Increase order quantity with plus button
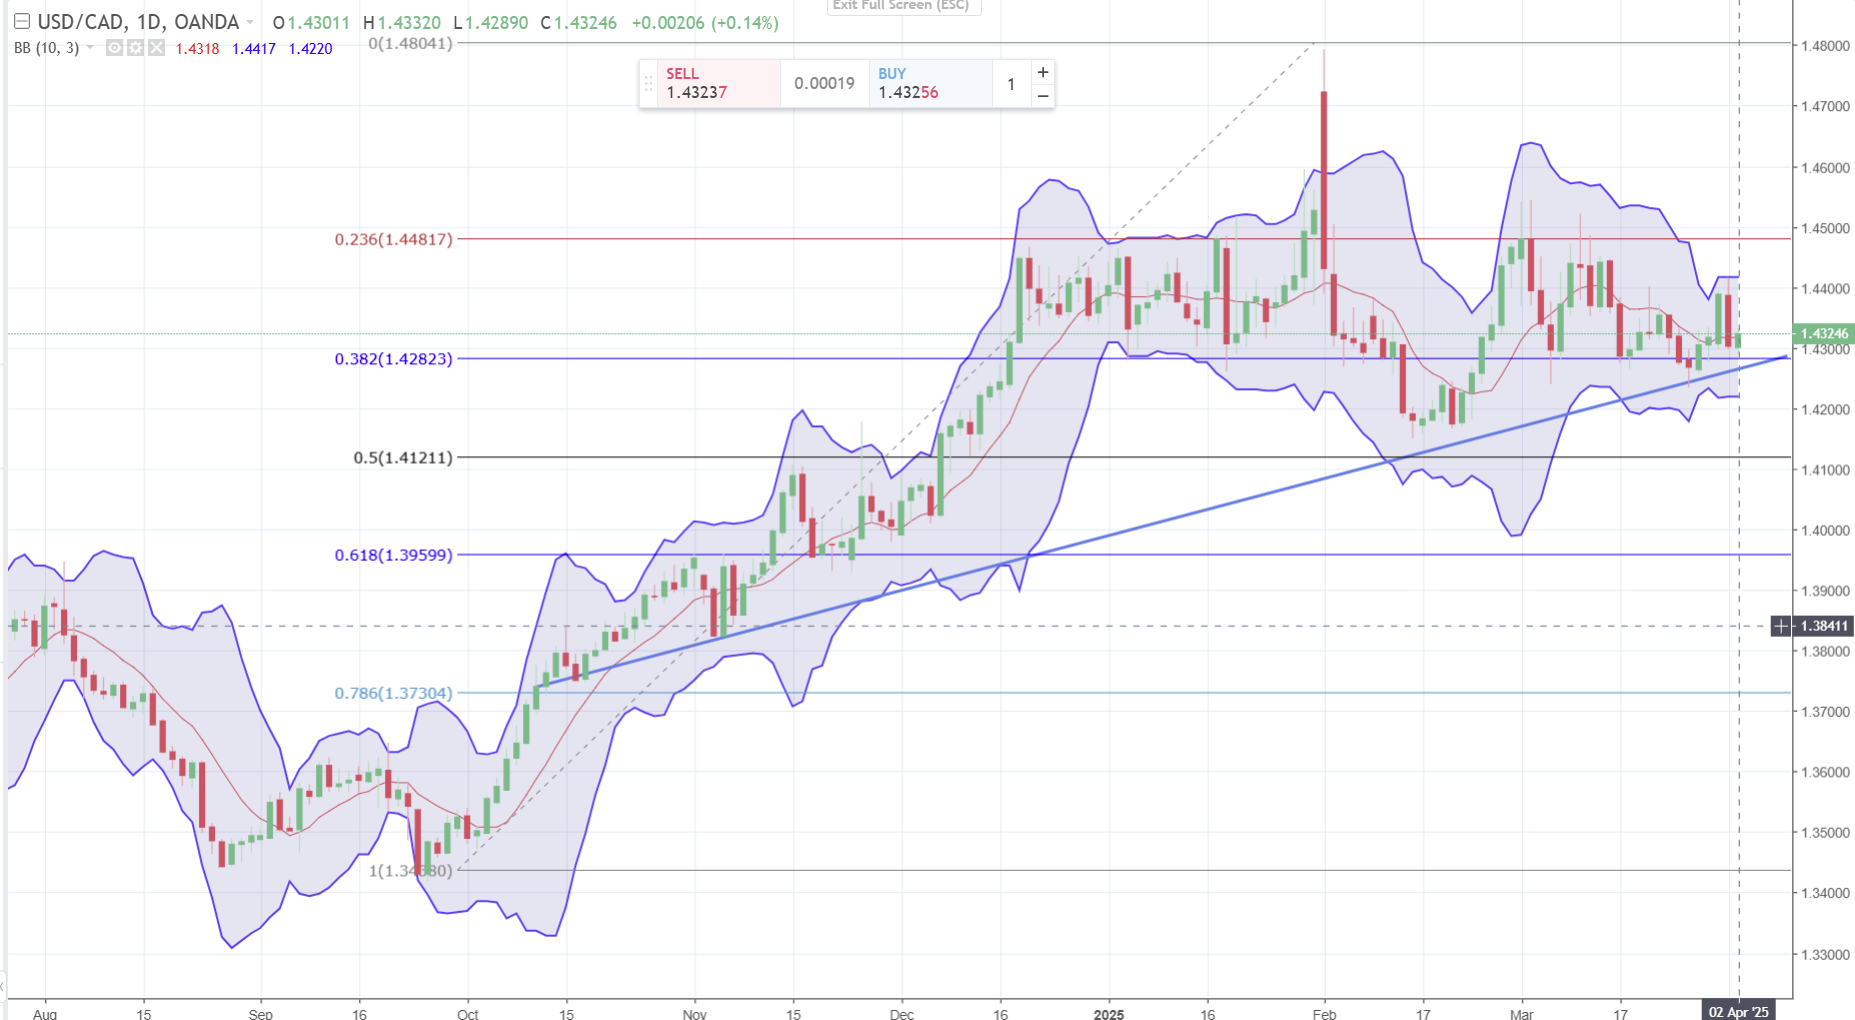1855x1020 pixels. point(1043,72)
